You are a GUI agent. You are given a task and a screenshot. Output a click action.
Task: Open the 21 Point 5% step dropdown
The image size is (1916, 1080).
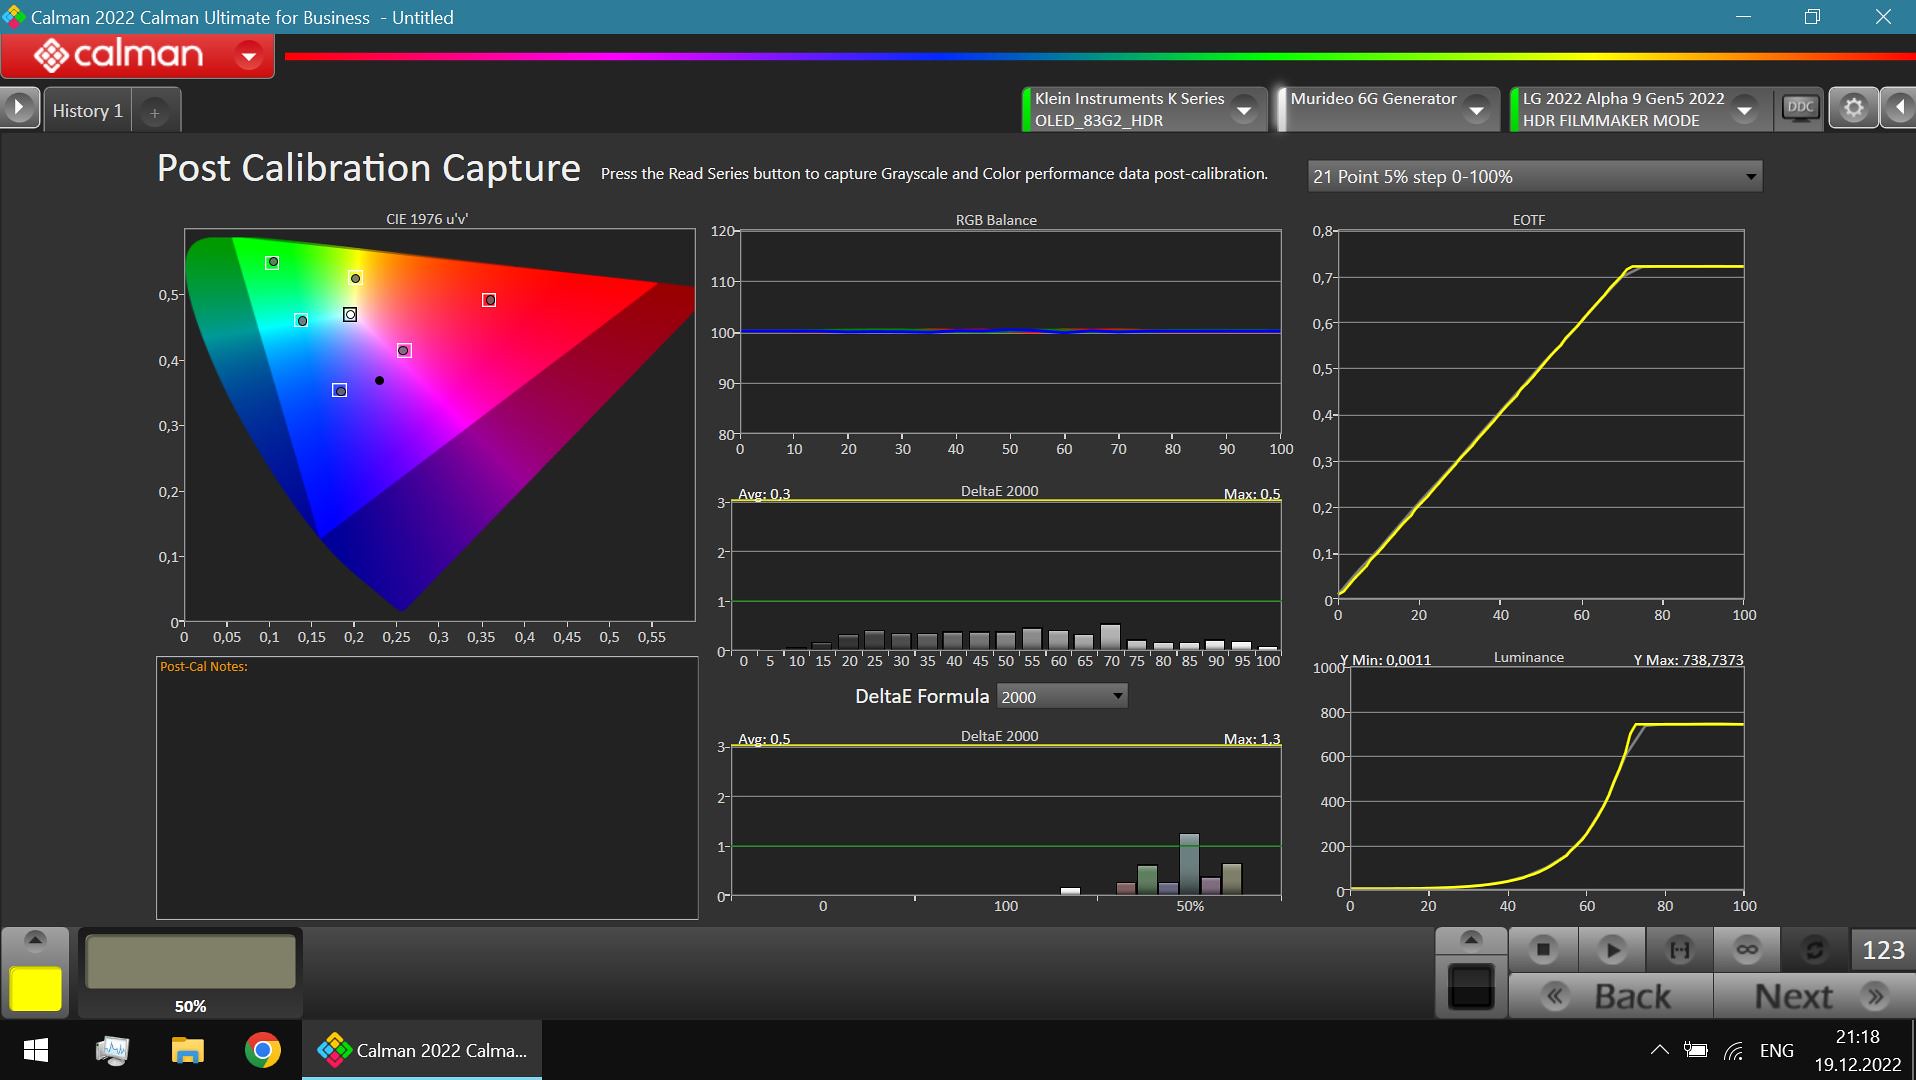1534,177
